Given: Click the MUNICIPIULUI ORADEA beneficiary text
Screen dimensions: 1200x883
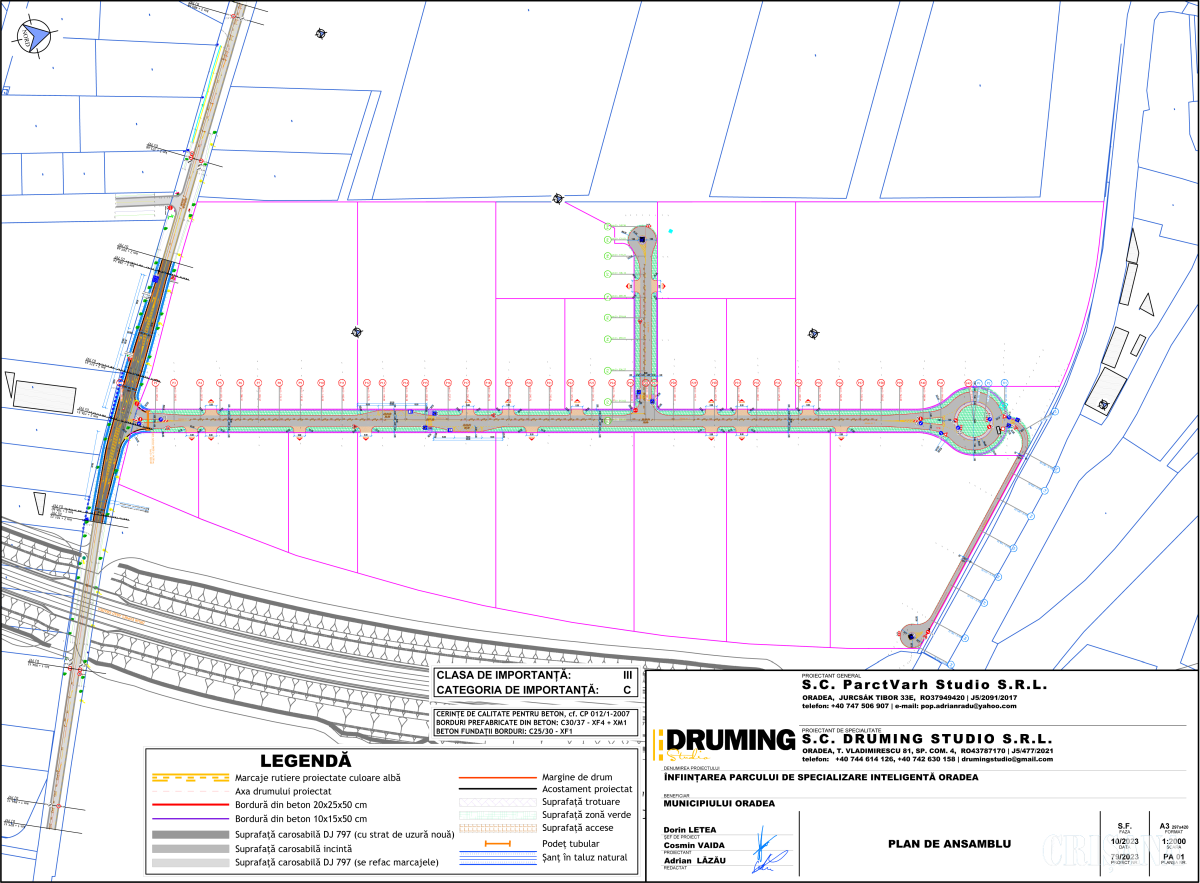Looking at the screenshot, I should click(x=718, y=802).
